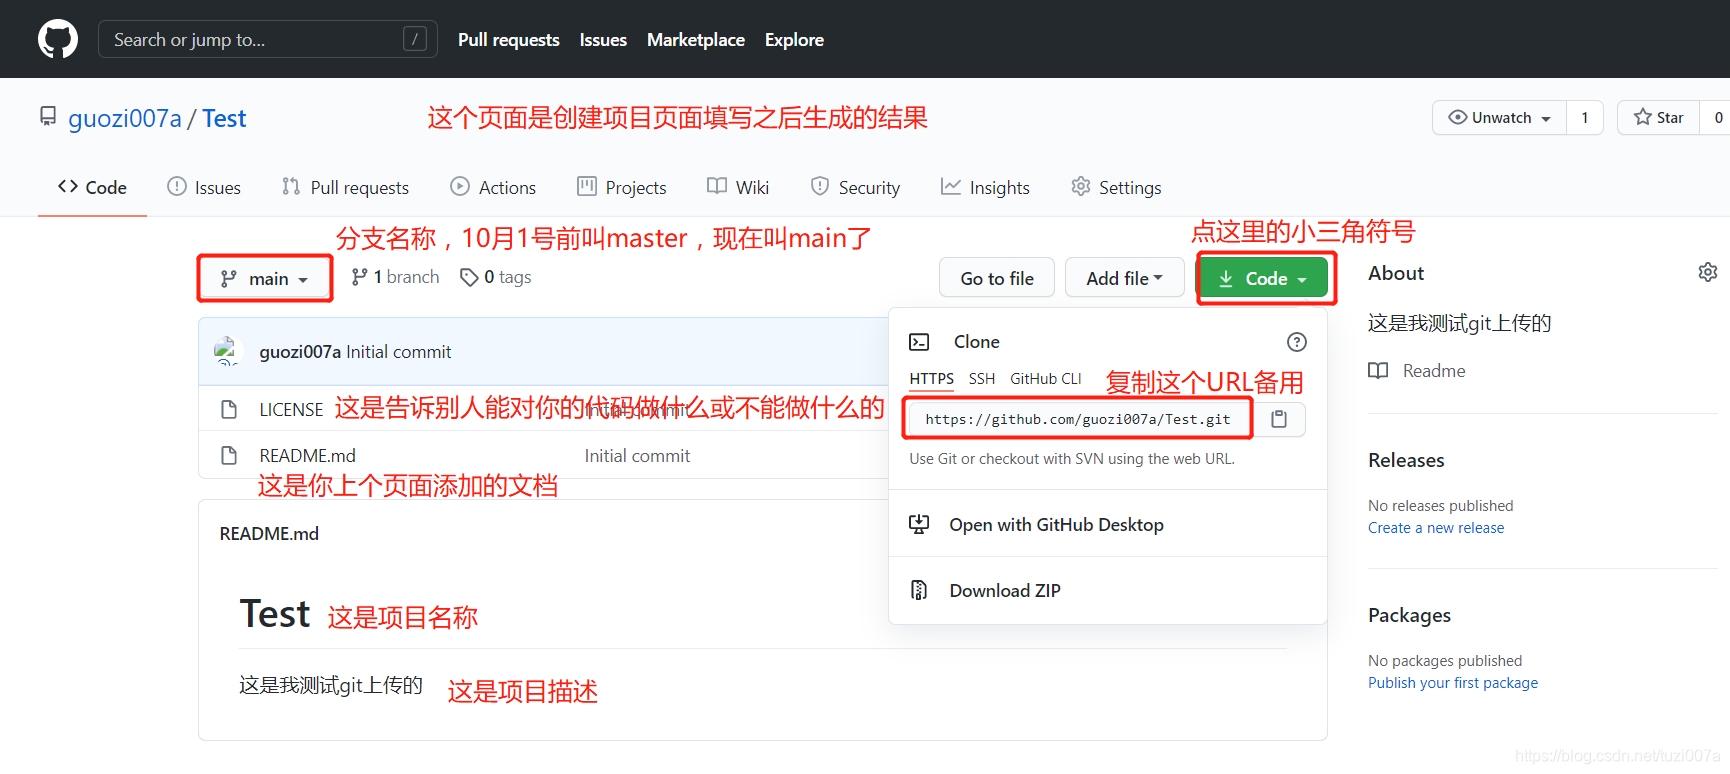Open the Actions tab
This screenshot has width=1730, height=774.
[493, 187]
